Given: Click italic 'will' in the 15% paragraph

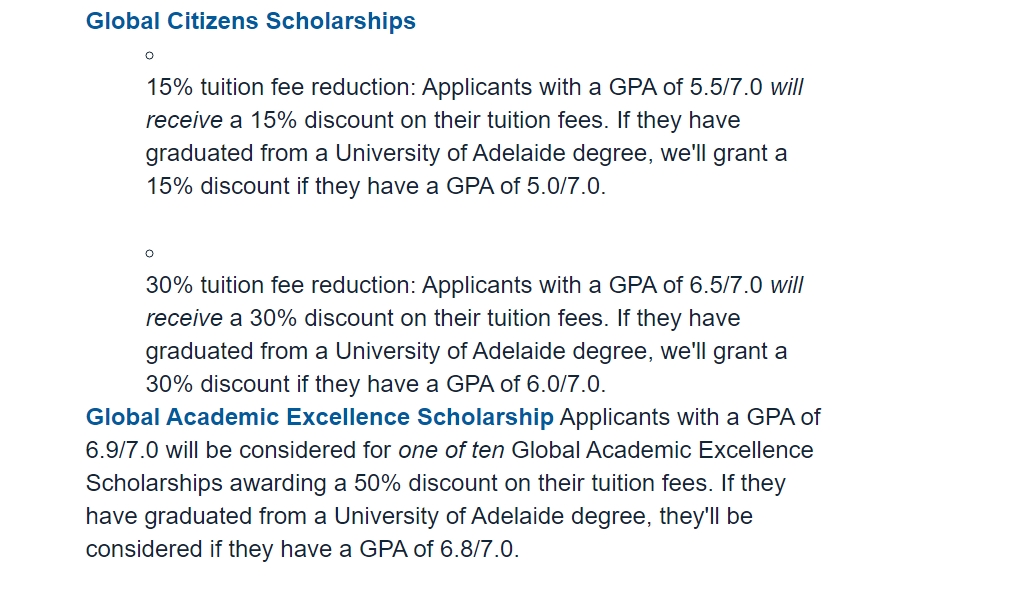Looking at the screenshot, I should [786, 87].
